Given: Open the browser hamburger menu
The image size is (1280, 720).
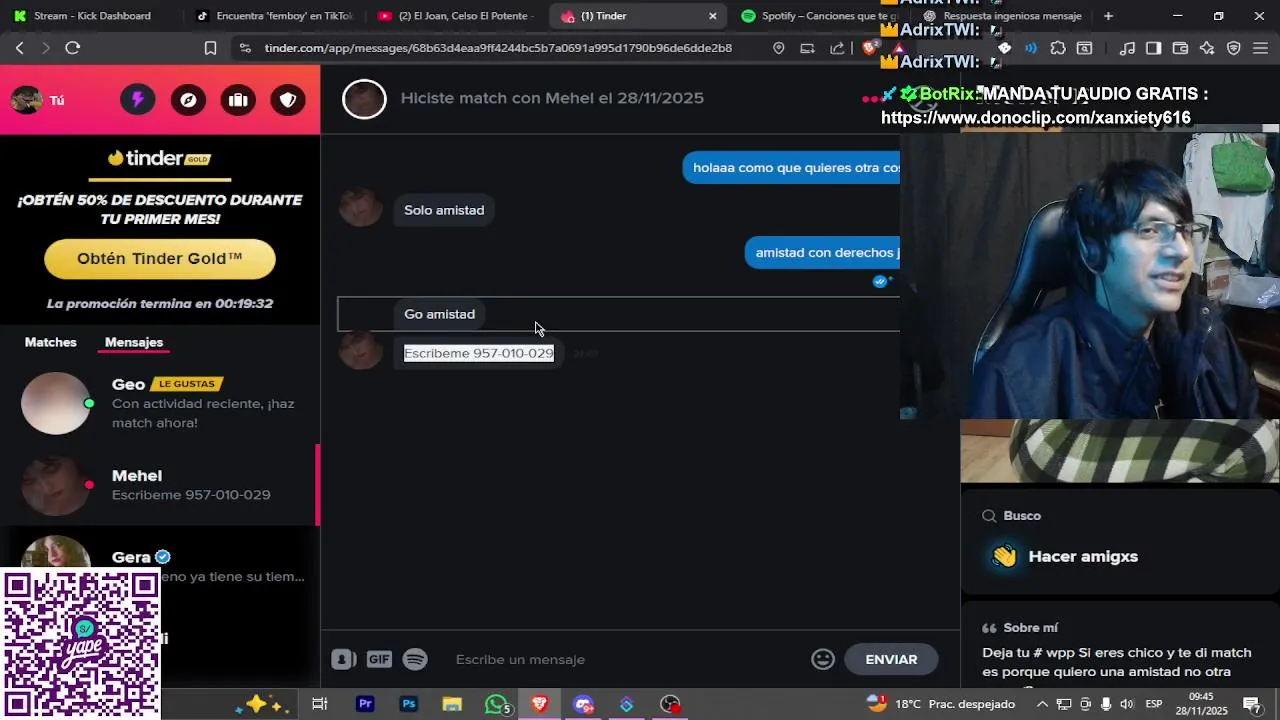Looking at the screenshot, I should [1260, 48].
